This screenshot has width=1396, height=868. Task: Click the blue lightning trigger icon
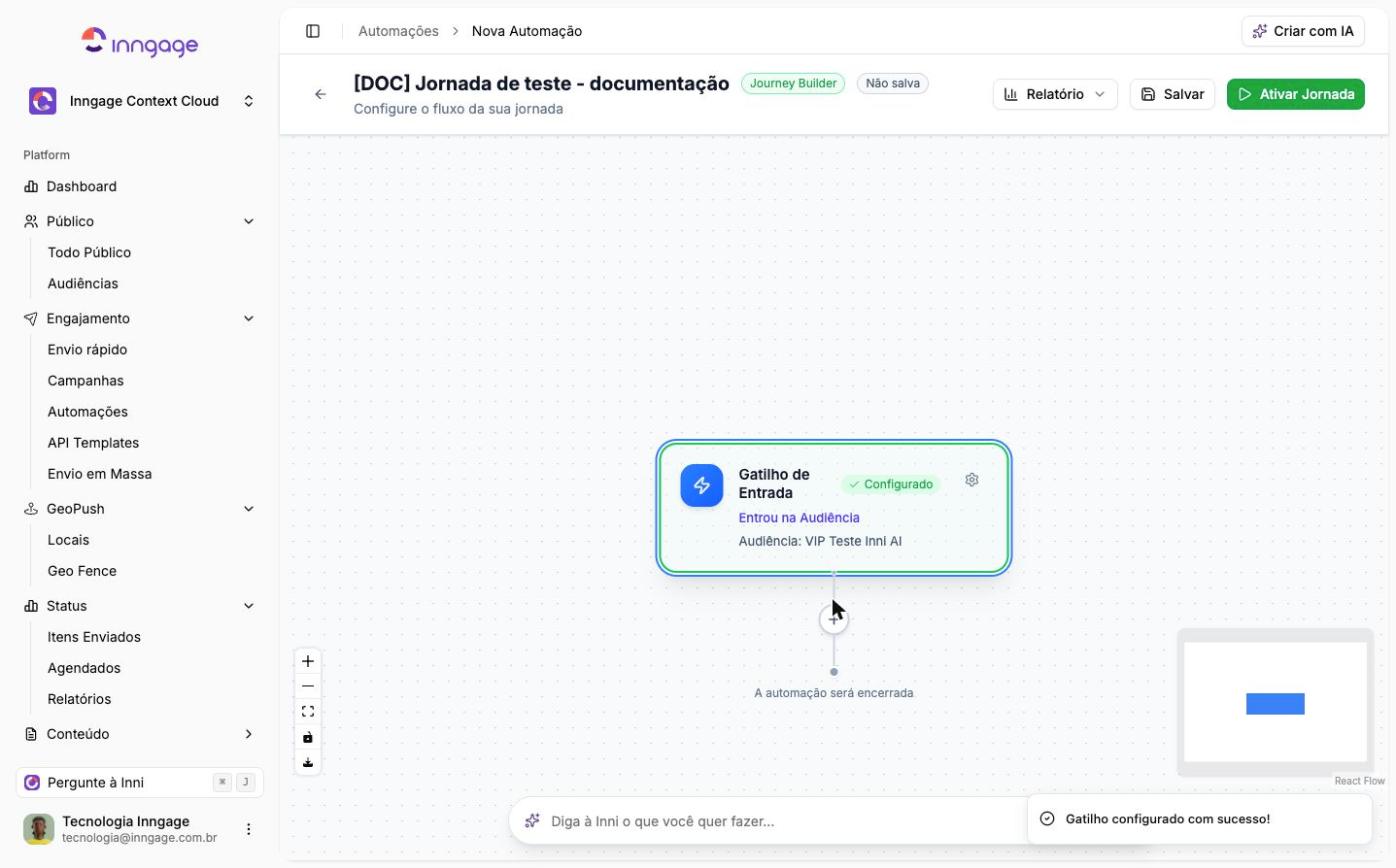[x=702, y=486]
